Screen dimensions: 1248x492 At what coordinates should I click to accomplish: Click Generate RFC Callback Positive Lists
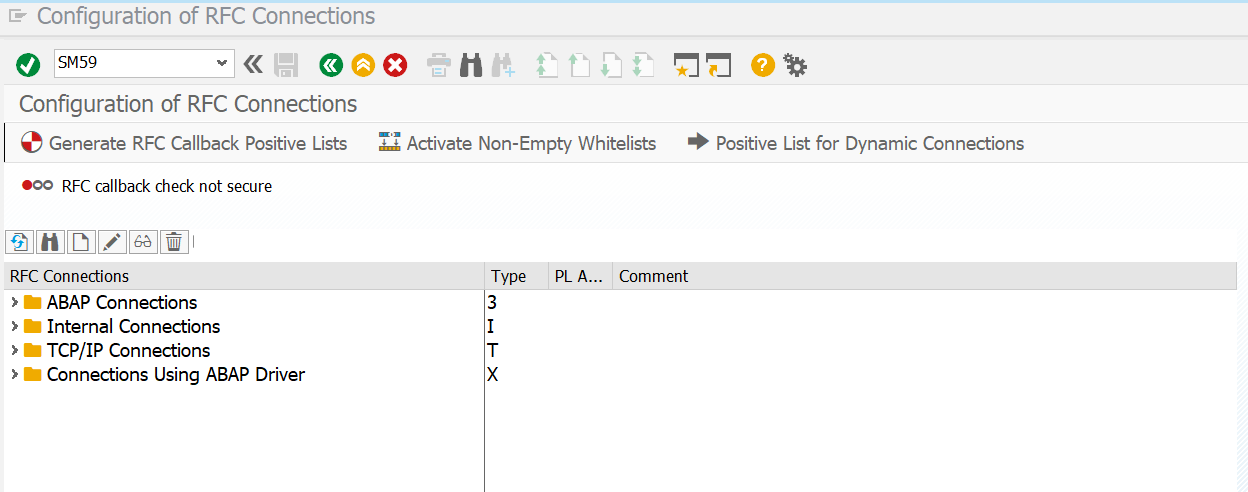coord(184,143)
